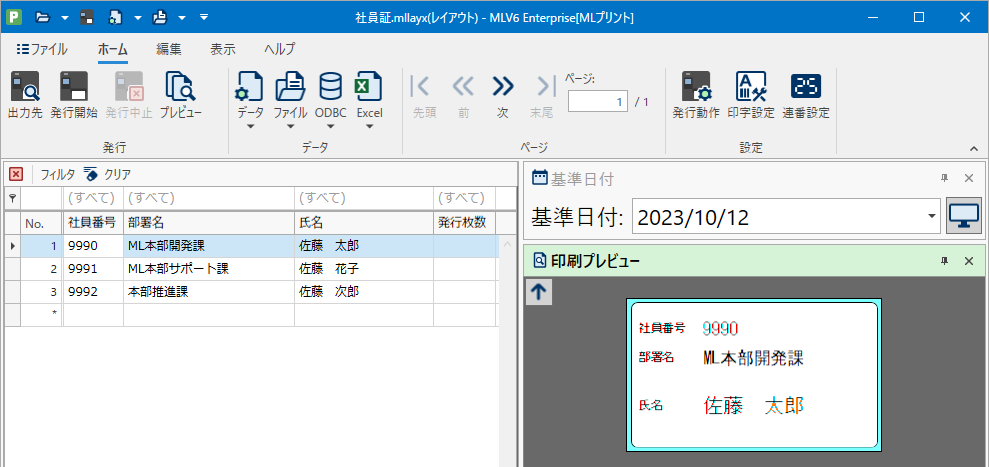989x467 pixels.
Task: Open the 基準日付 date dropdown
Action: [x=932, y=217]
